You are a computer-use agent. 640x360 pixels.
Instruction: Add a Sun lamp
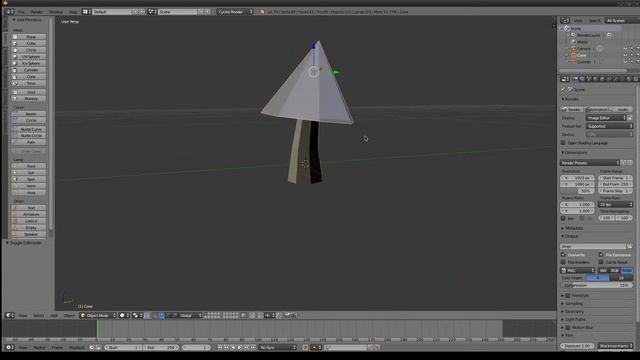29,173
